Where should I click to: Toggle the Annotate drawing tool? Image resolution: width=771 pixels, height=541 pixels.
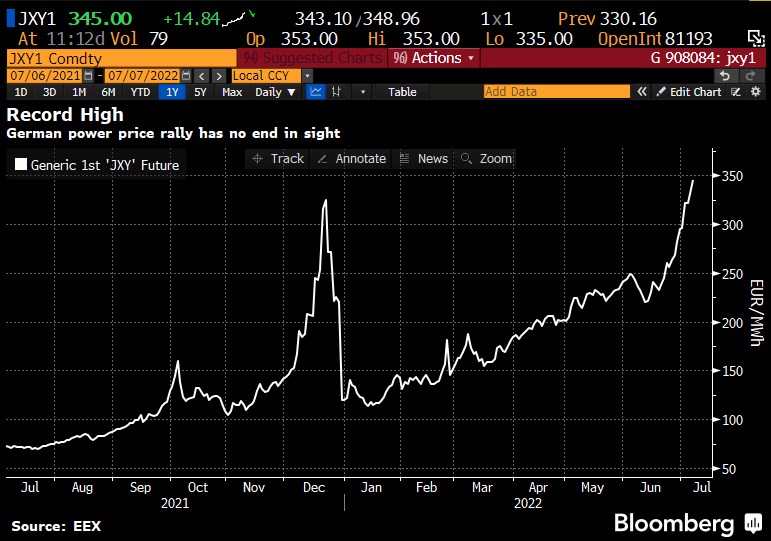pyautogui.click(x=350, y=158)
